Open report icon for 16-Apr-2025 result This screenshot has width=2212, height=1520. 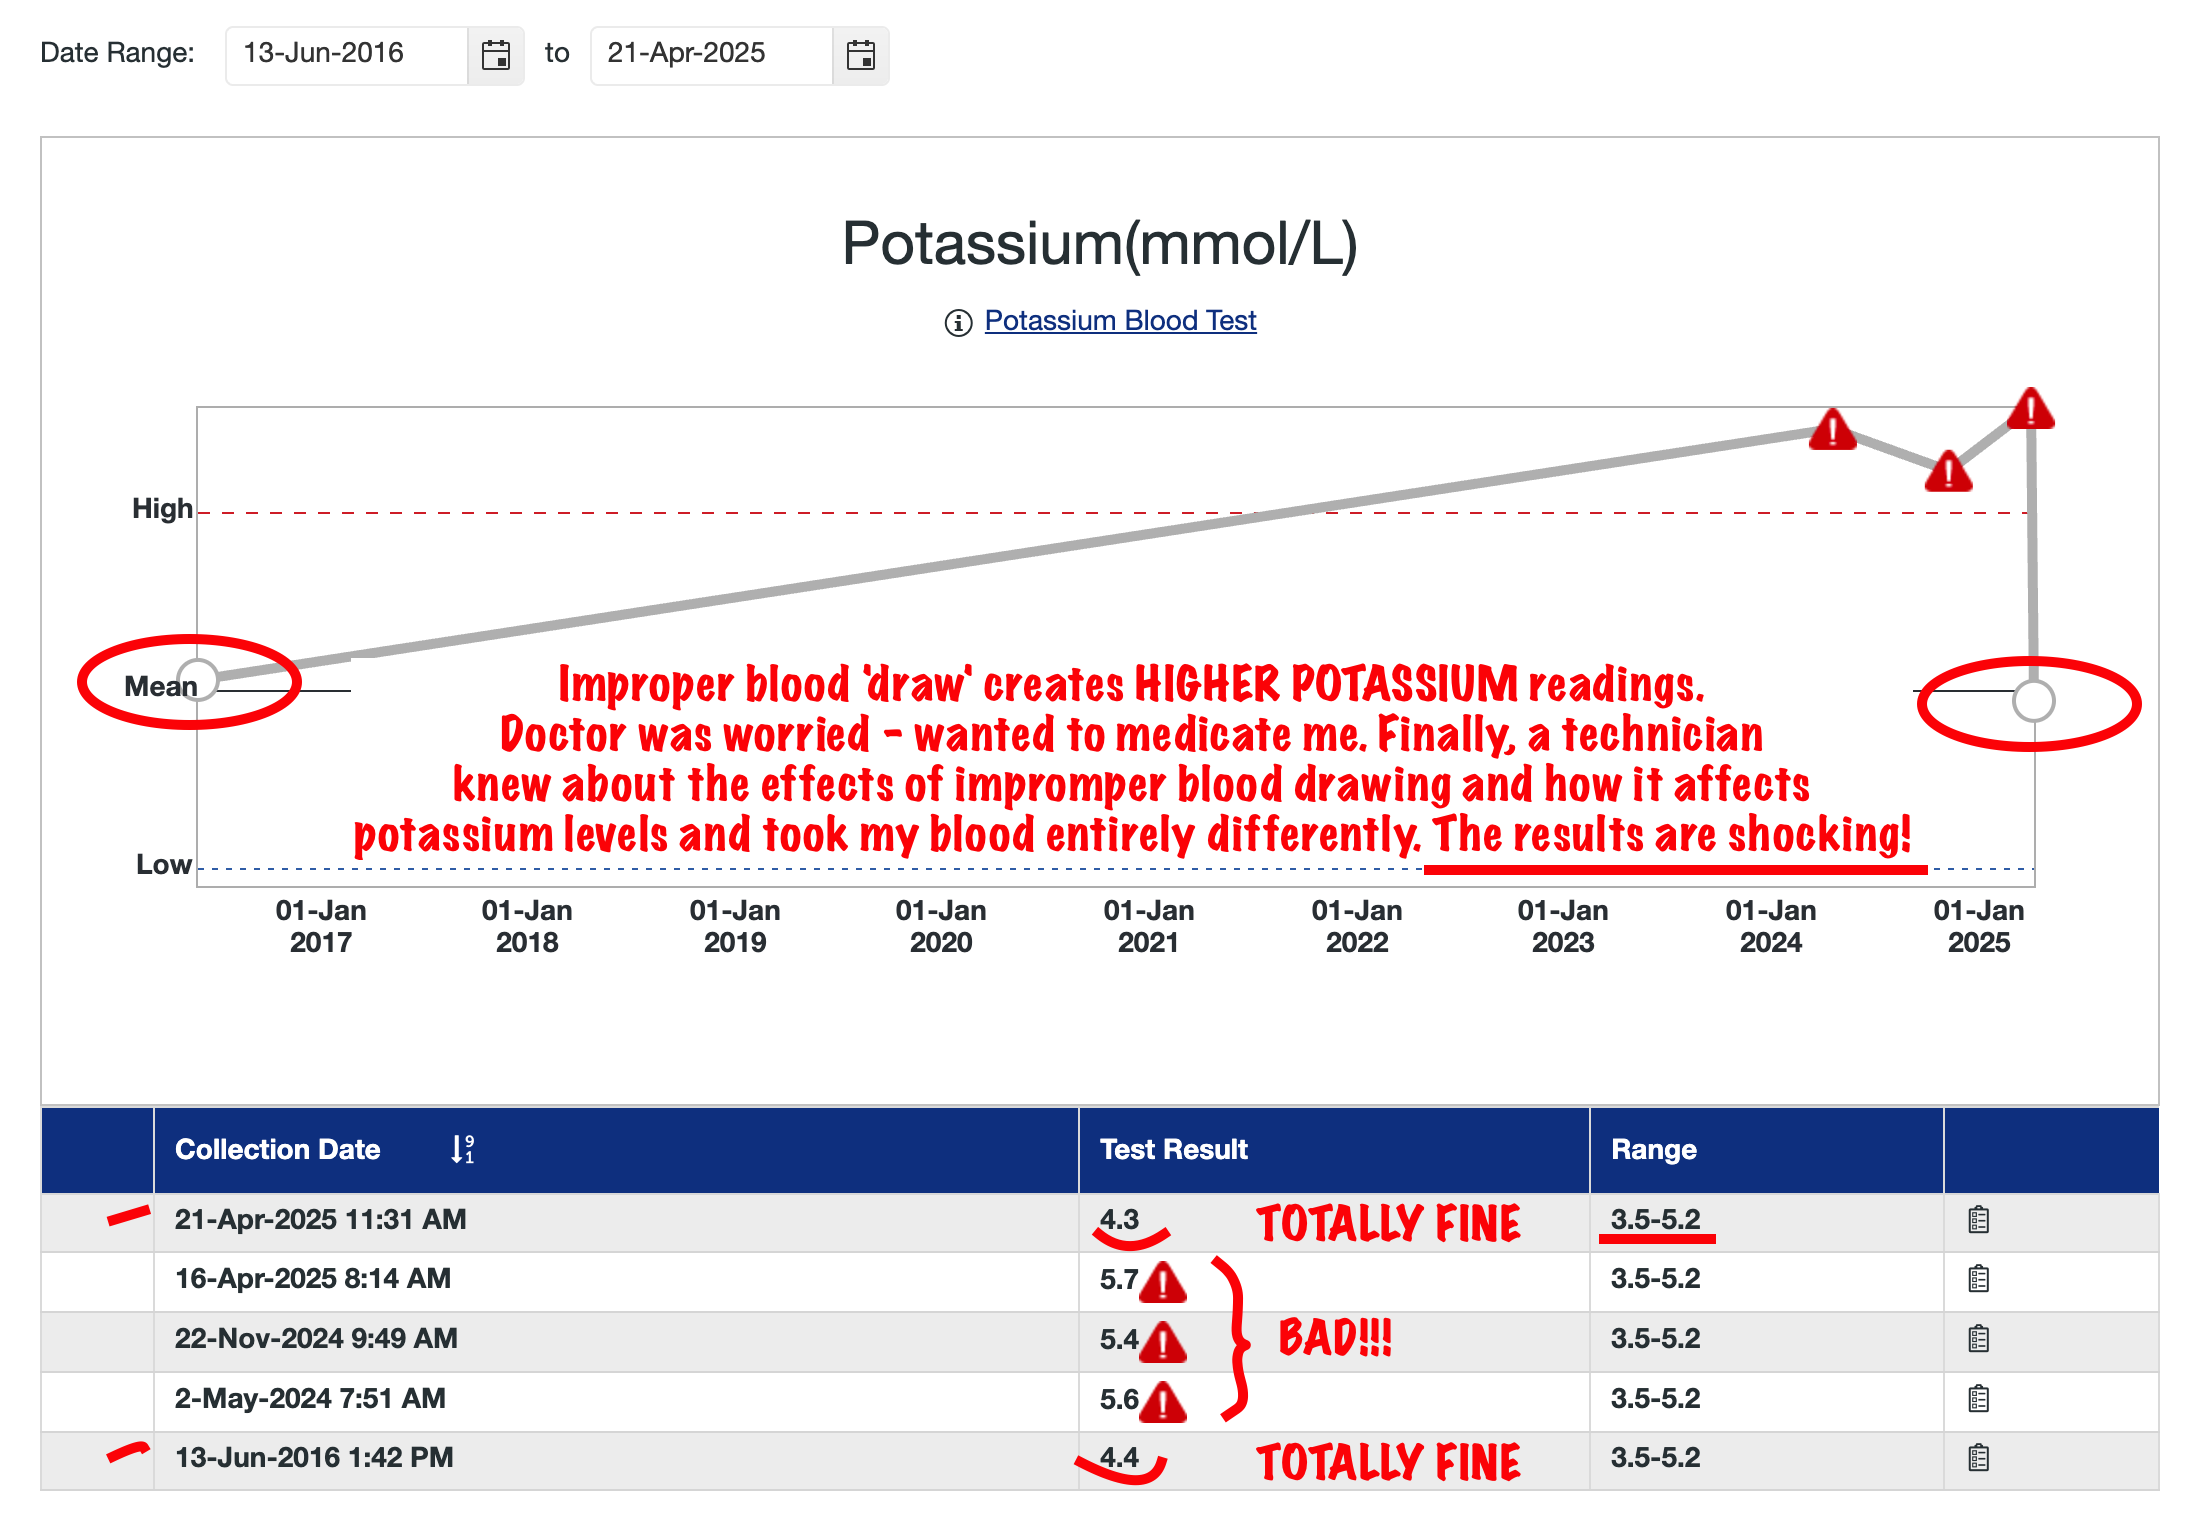point(1978,1279)
